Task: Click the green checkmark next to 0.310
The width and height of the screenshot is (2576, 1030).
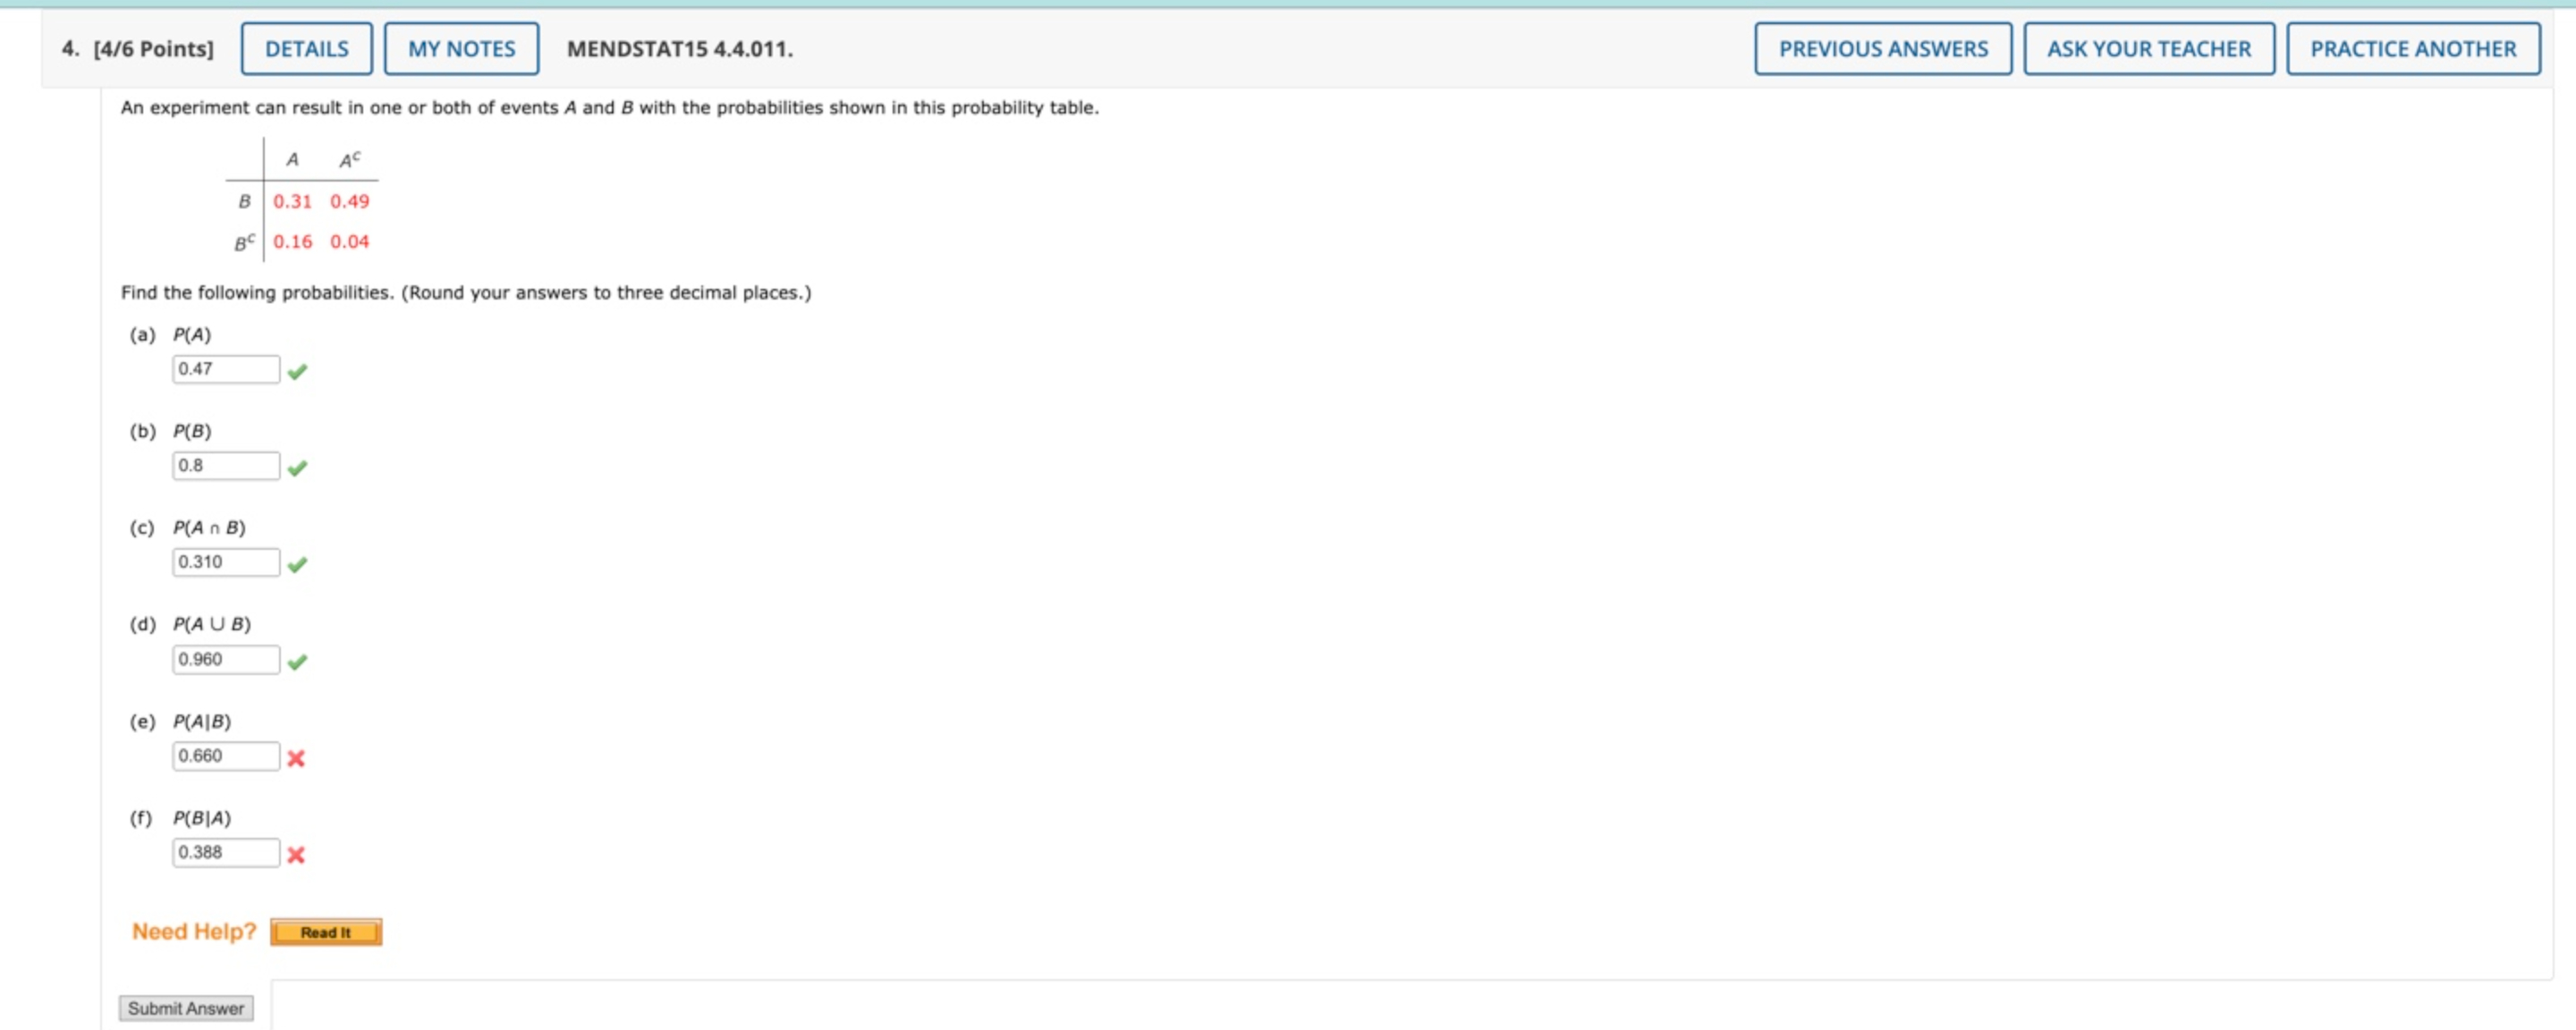Action: point(299,564)
